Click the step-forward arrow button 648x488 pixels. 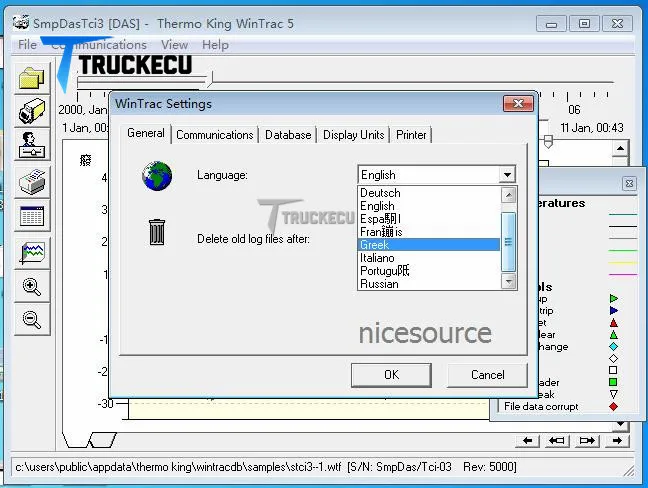(587, 440)
